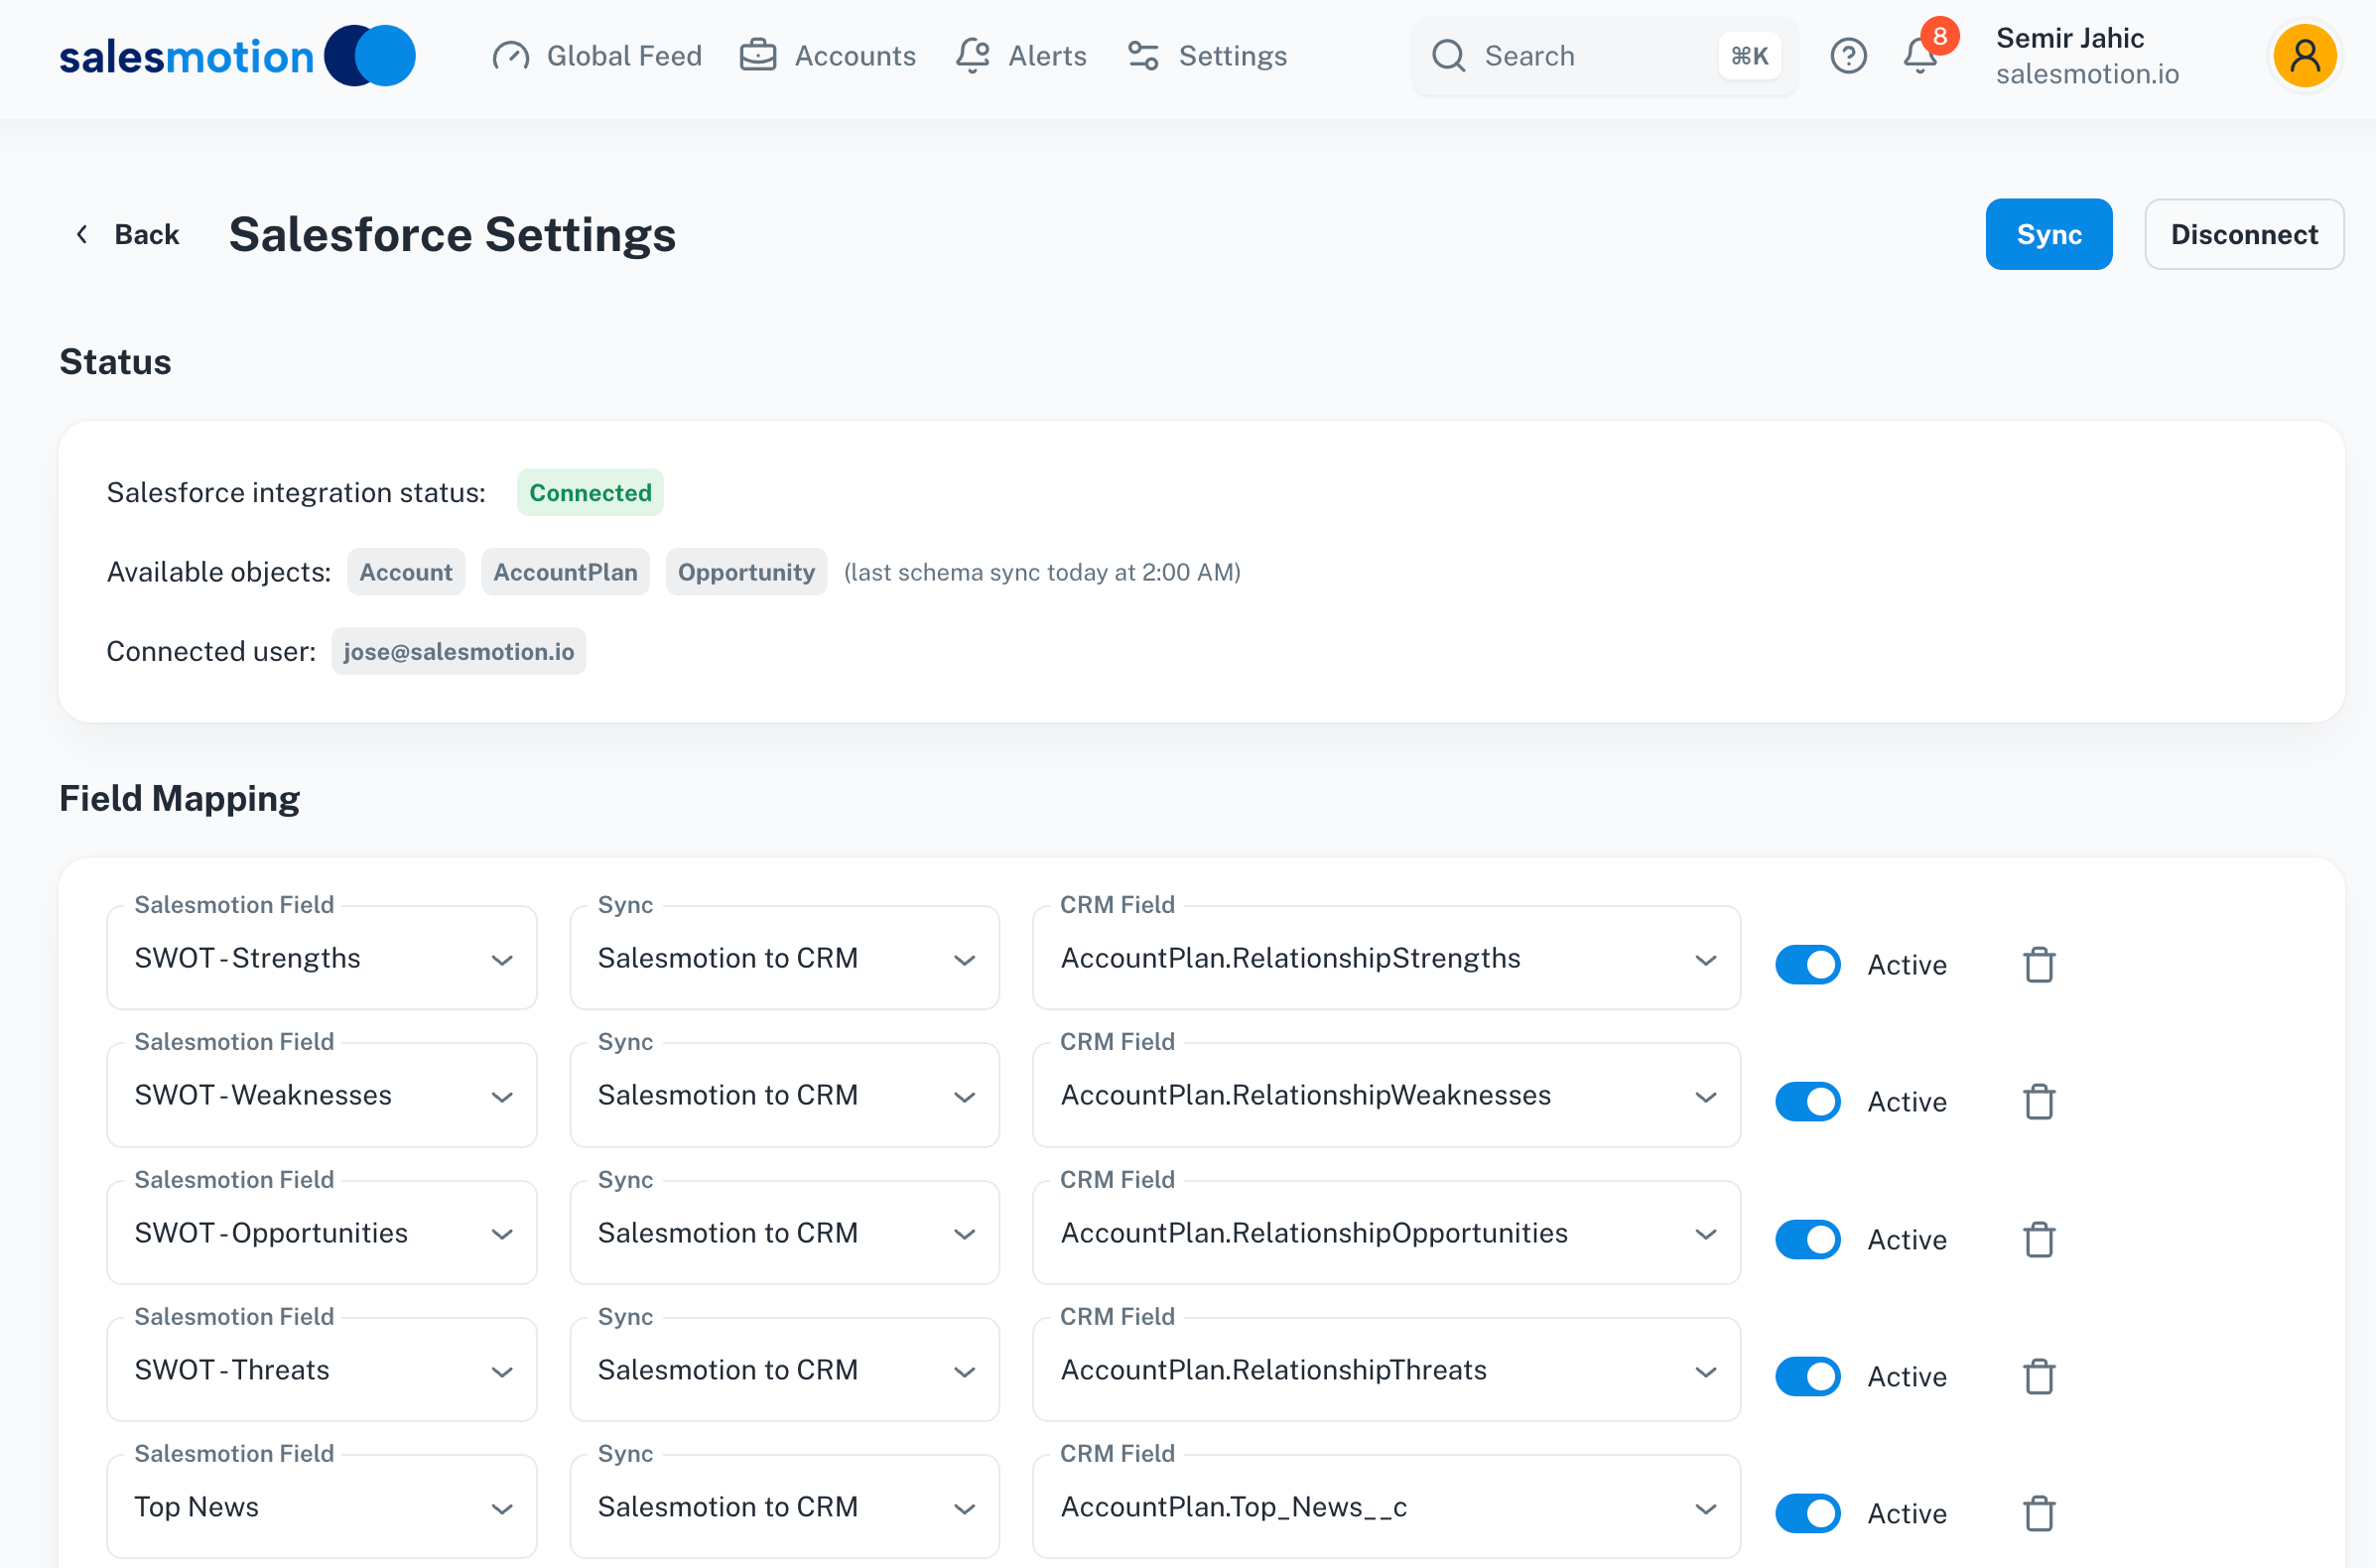Click the AccountPlan object chip
Viewport: 2376px width, 1568px height.
(565, 572)
